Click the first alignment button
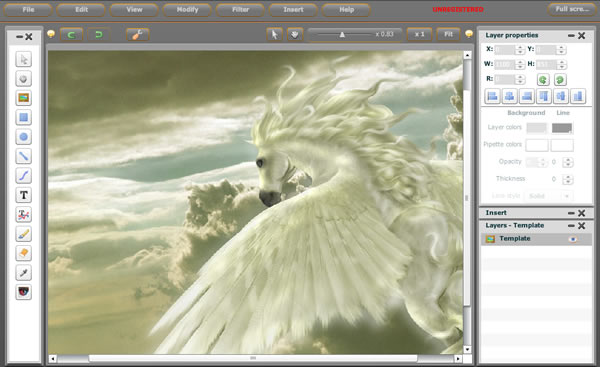The image size is (600, 367). tap(492, 96)
